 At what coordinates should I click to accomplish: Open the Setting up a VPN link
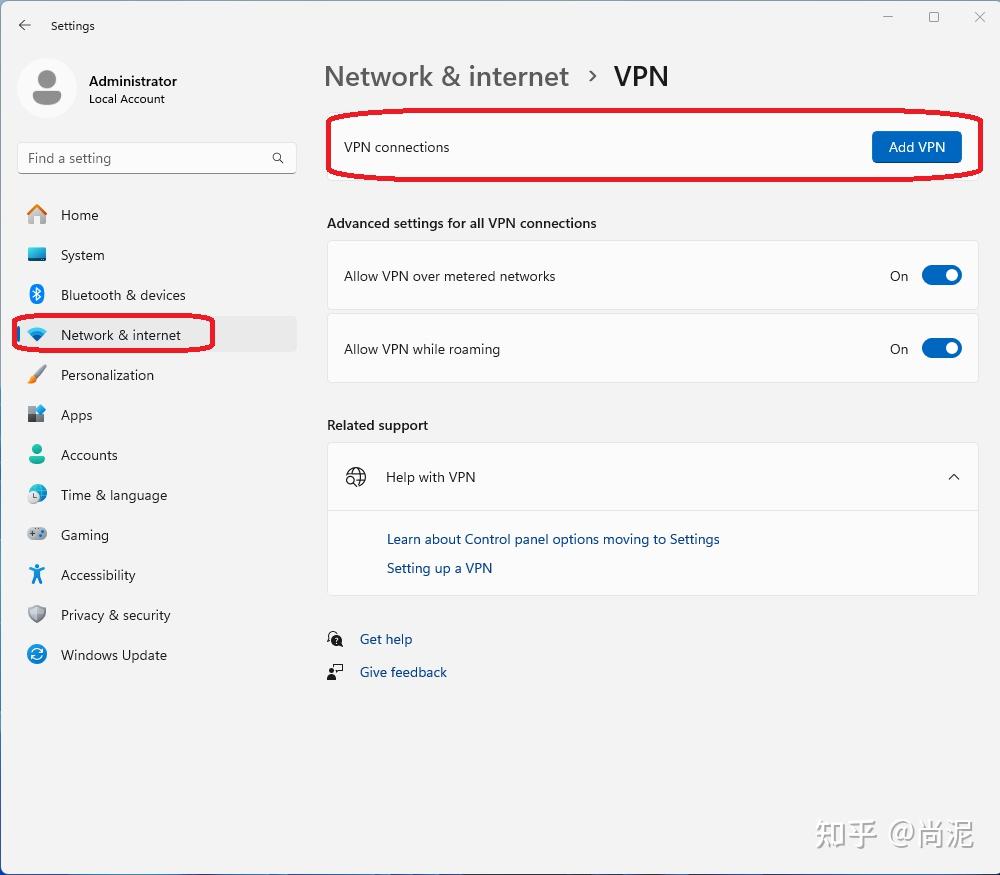pyautogui.click(x=440, y=568)
